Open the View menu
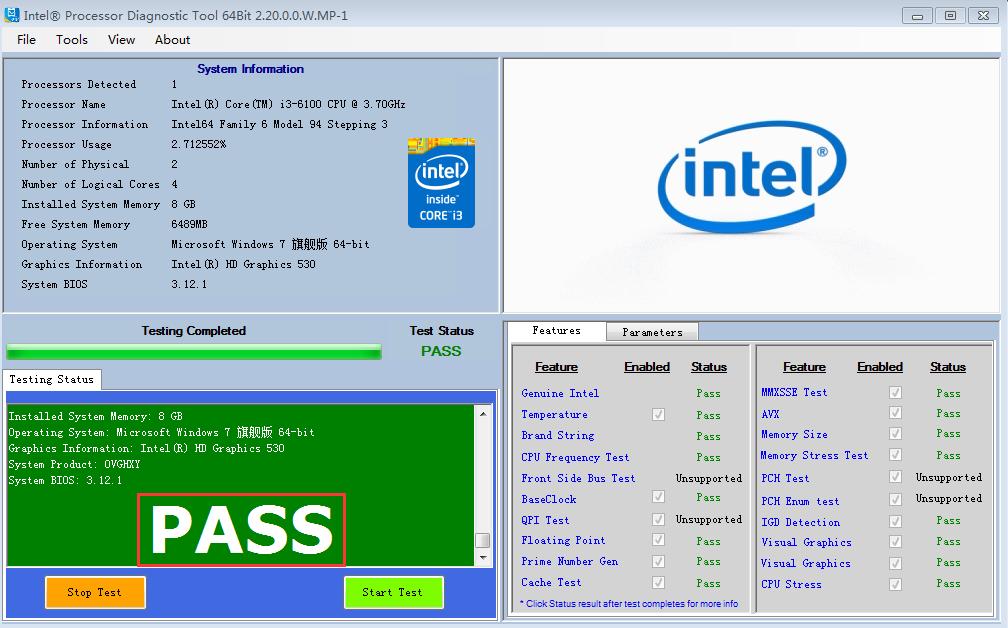Screen dimensions: 1008x628 (x=121, y=40)
